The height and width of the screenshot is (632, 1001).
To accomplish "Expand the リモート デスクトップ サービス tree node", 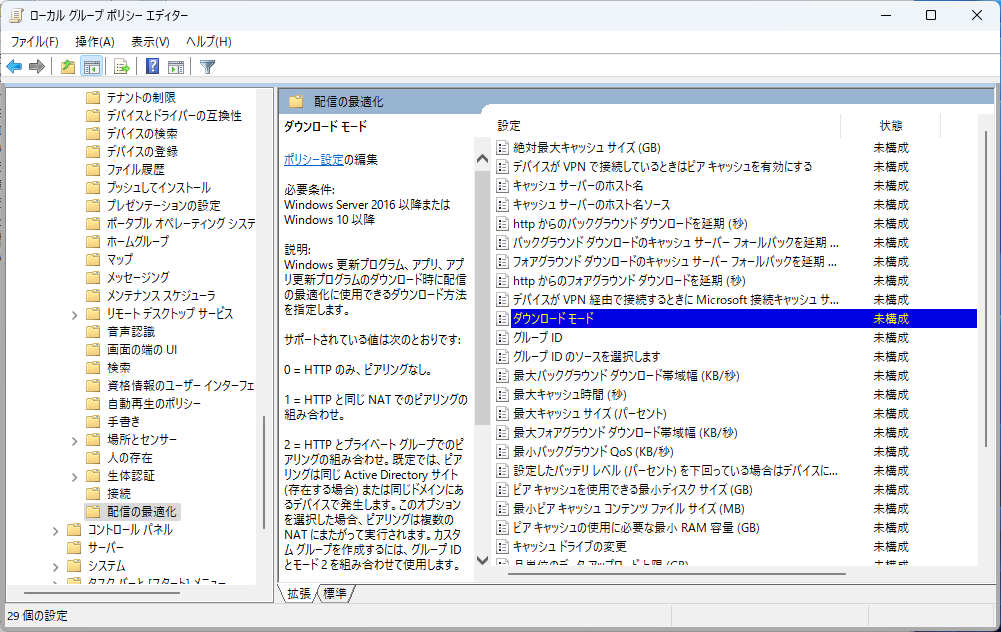I will (75, 314).
